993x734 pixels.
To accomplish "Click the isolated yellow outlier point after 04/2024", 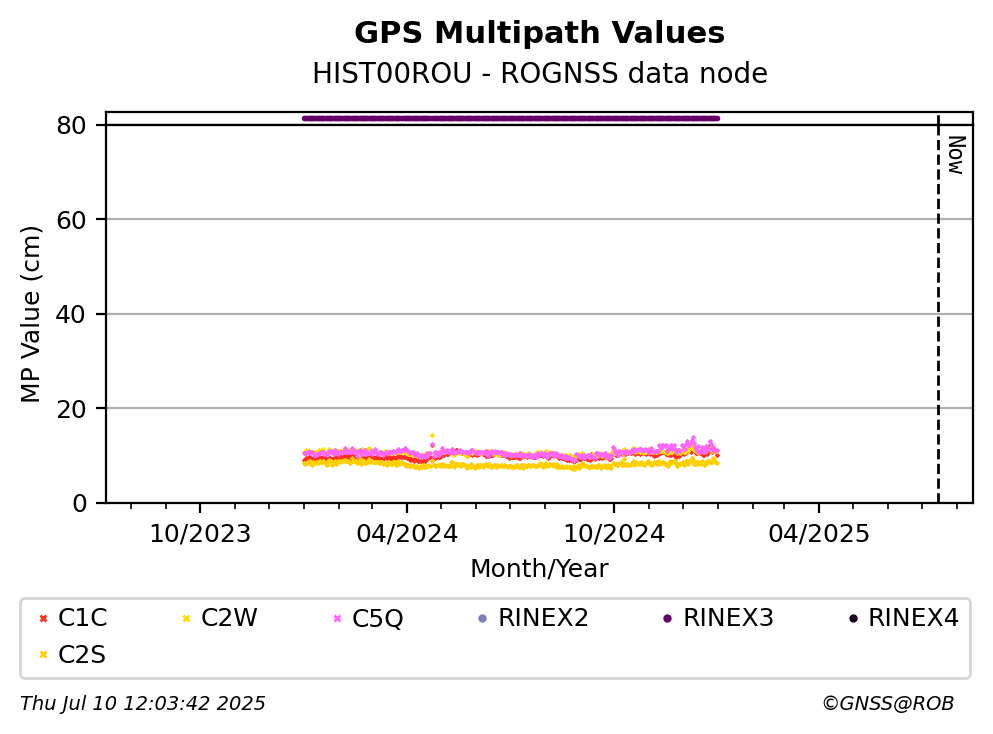I will click(433, 436).
